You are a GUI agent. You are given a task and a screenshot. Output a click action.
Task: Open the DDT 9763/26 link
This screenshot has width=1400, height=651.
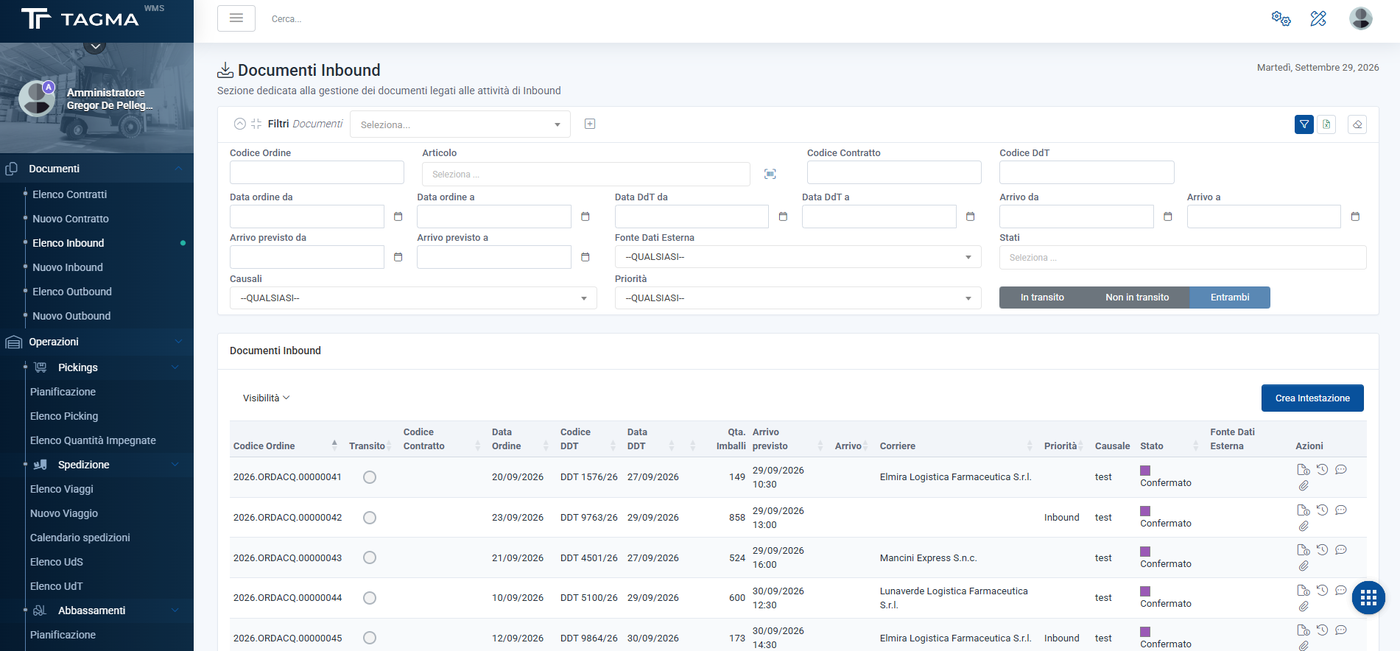589,517
